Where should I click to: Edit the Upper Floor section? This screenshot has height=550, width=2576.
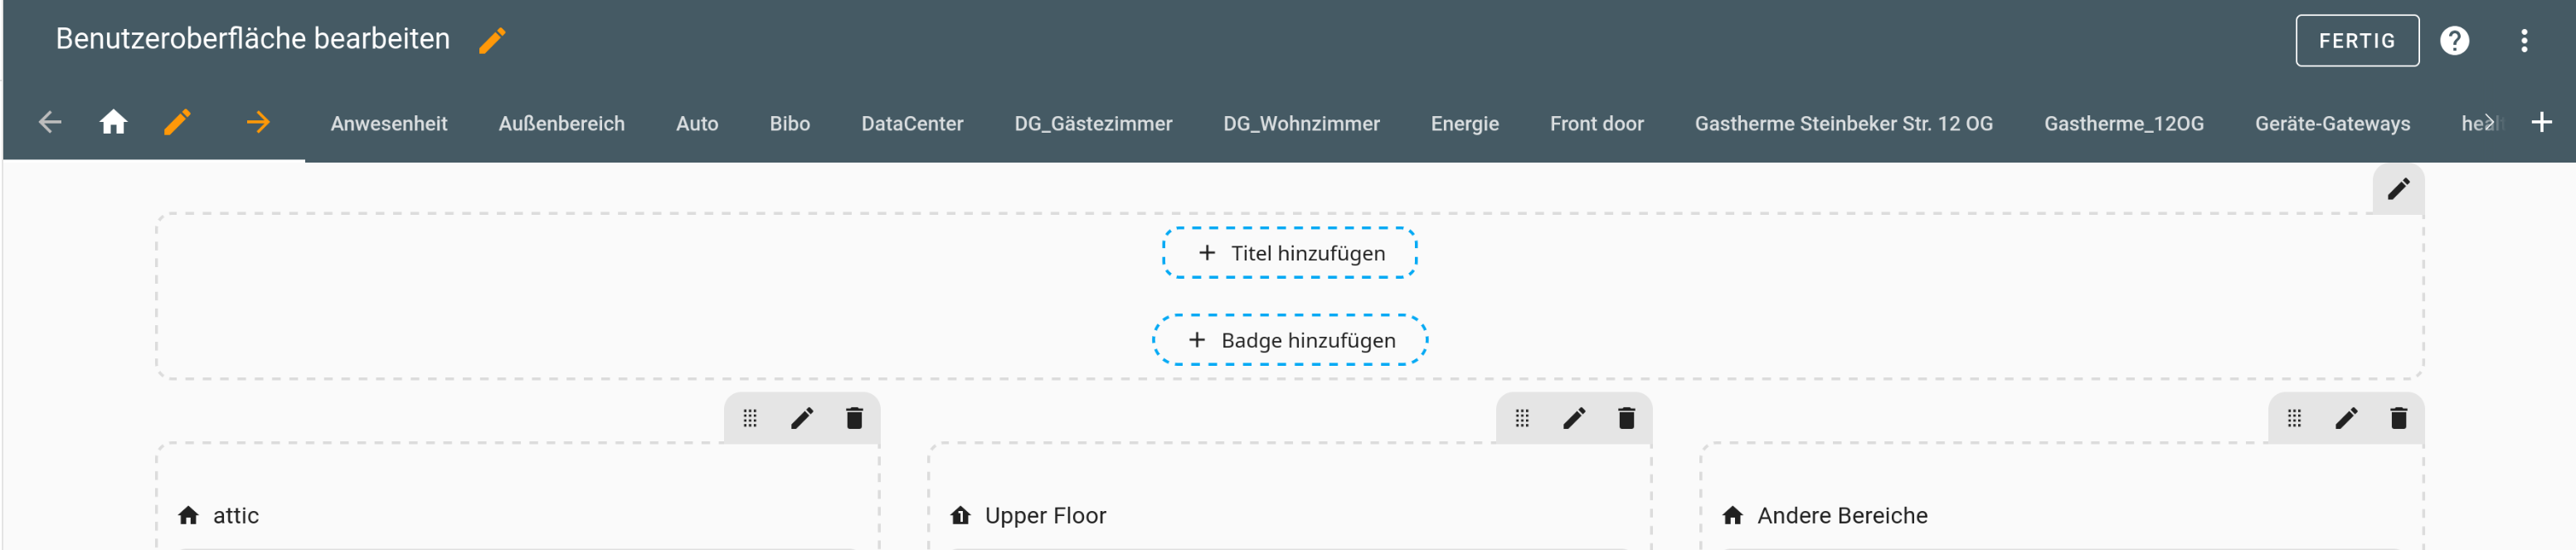pyautogui.click(x=1573, y=418)
